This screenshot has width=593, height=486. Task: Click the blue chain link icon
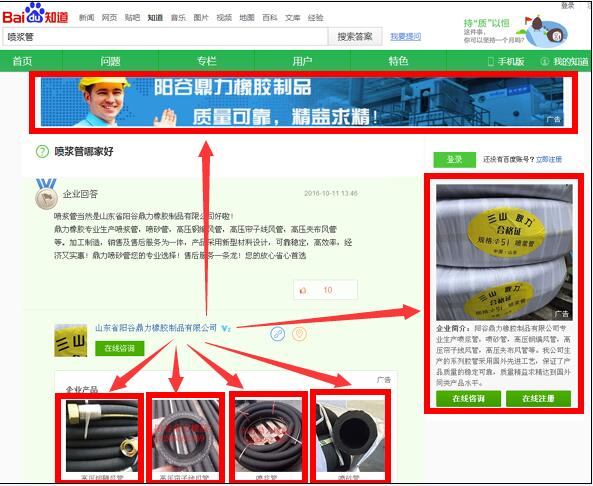(278, 334)
